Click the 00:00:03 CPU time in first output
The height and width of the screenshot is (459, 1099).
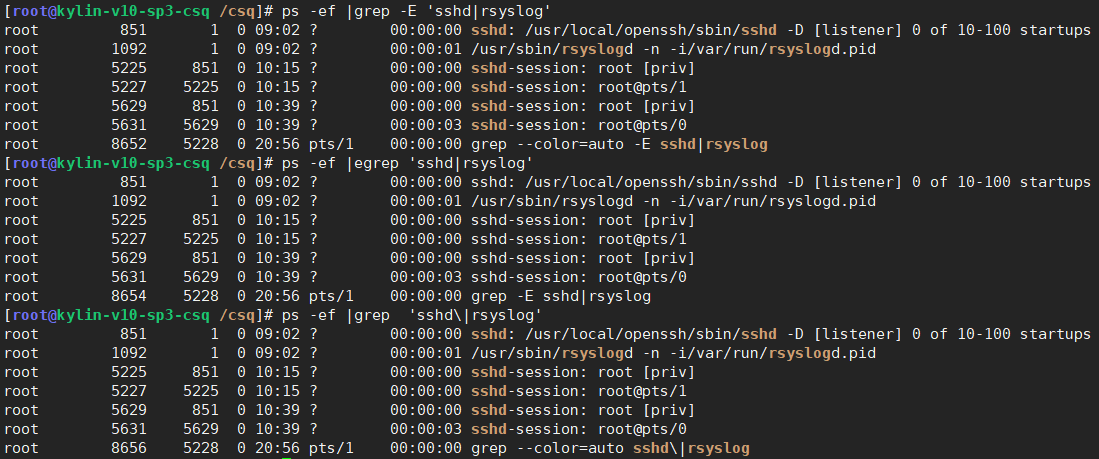pyautogui.click(x=425, y=125)
